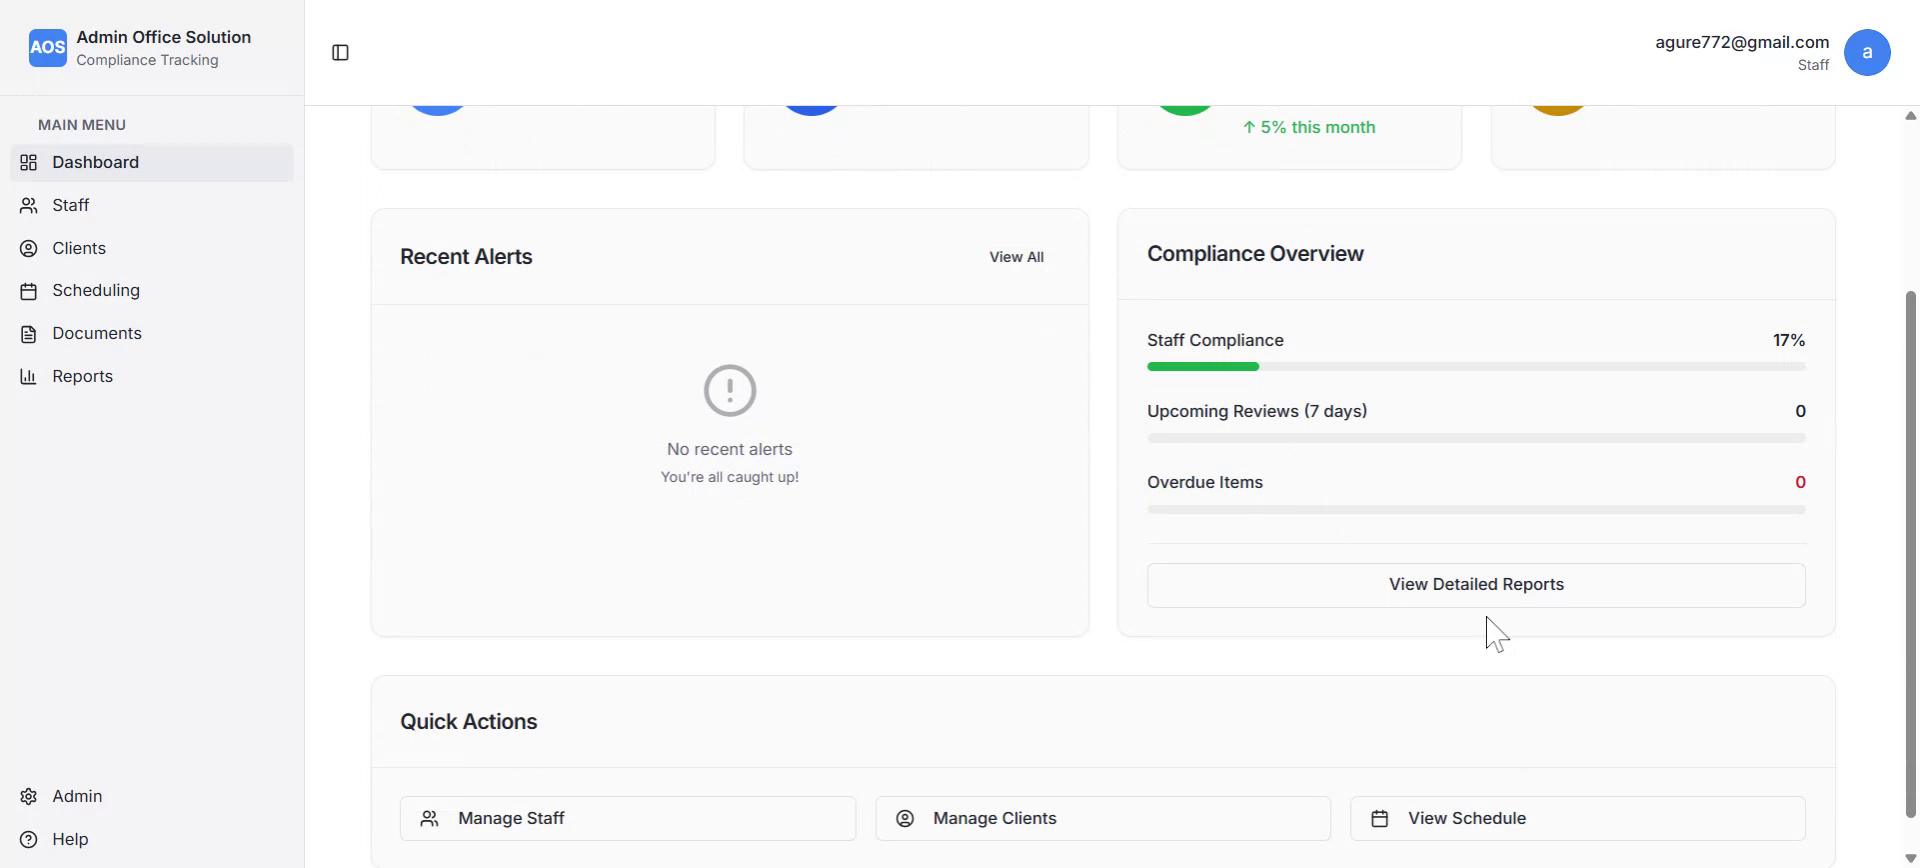Viewport: 1920px width, 868px height.
Task: Click the Manage Staff button
Action: (x=628, y=819)
